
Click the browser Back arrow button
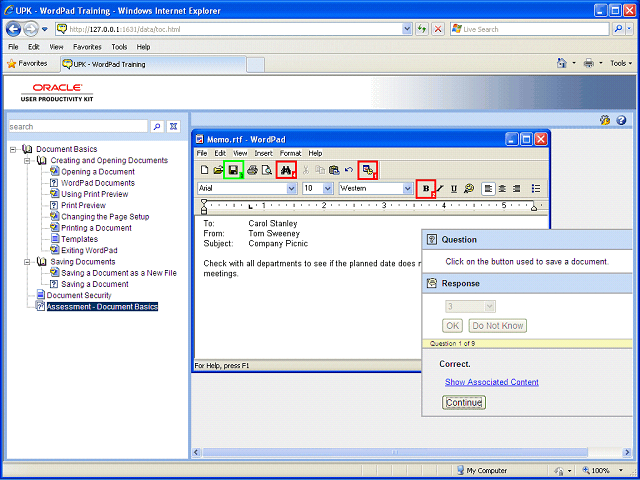click(x=13, y=29)
